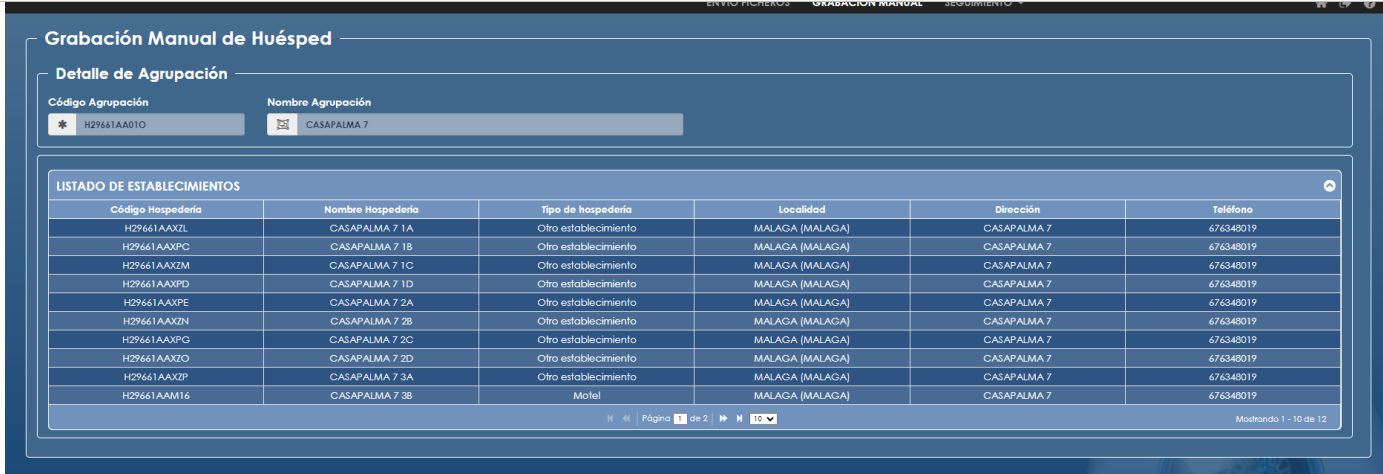This screenshot has height=474, width=1383.
Task: Select code cell H29661AAXZO
Action: point(156,358)
